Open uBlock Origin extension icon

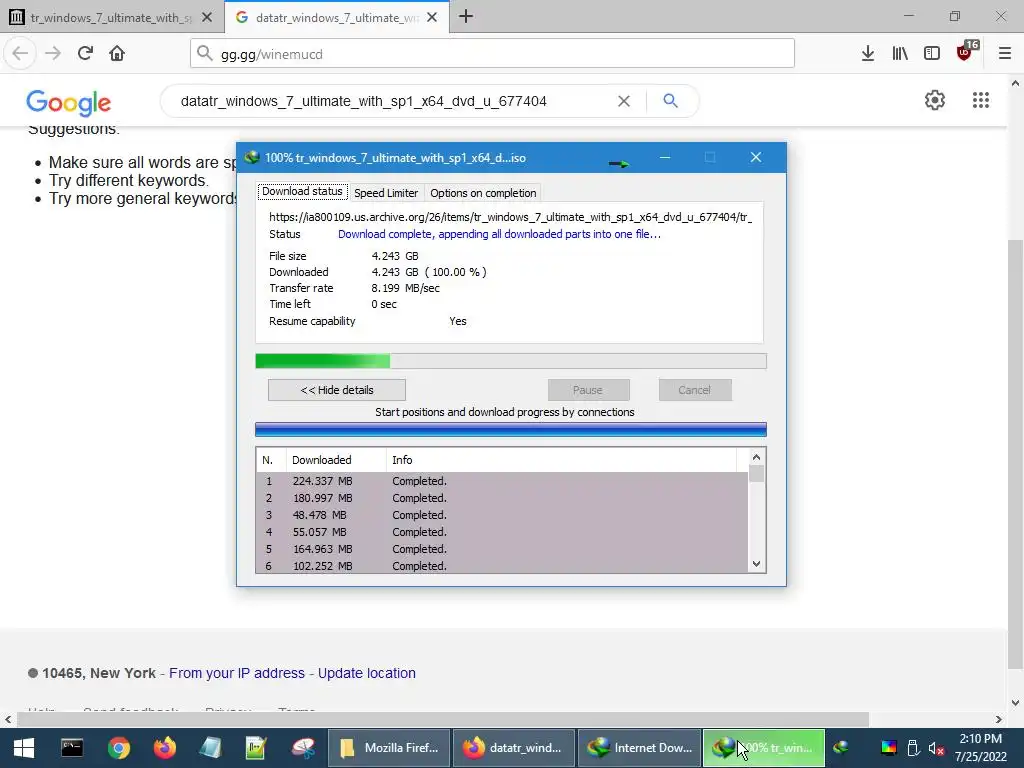coord(965,52)
